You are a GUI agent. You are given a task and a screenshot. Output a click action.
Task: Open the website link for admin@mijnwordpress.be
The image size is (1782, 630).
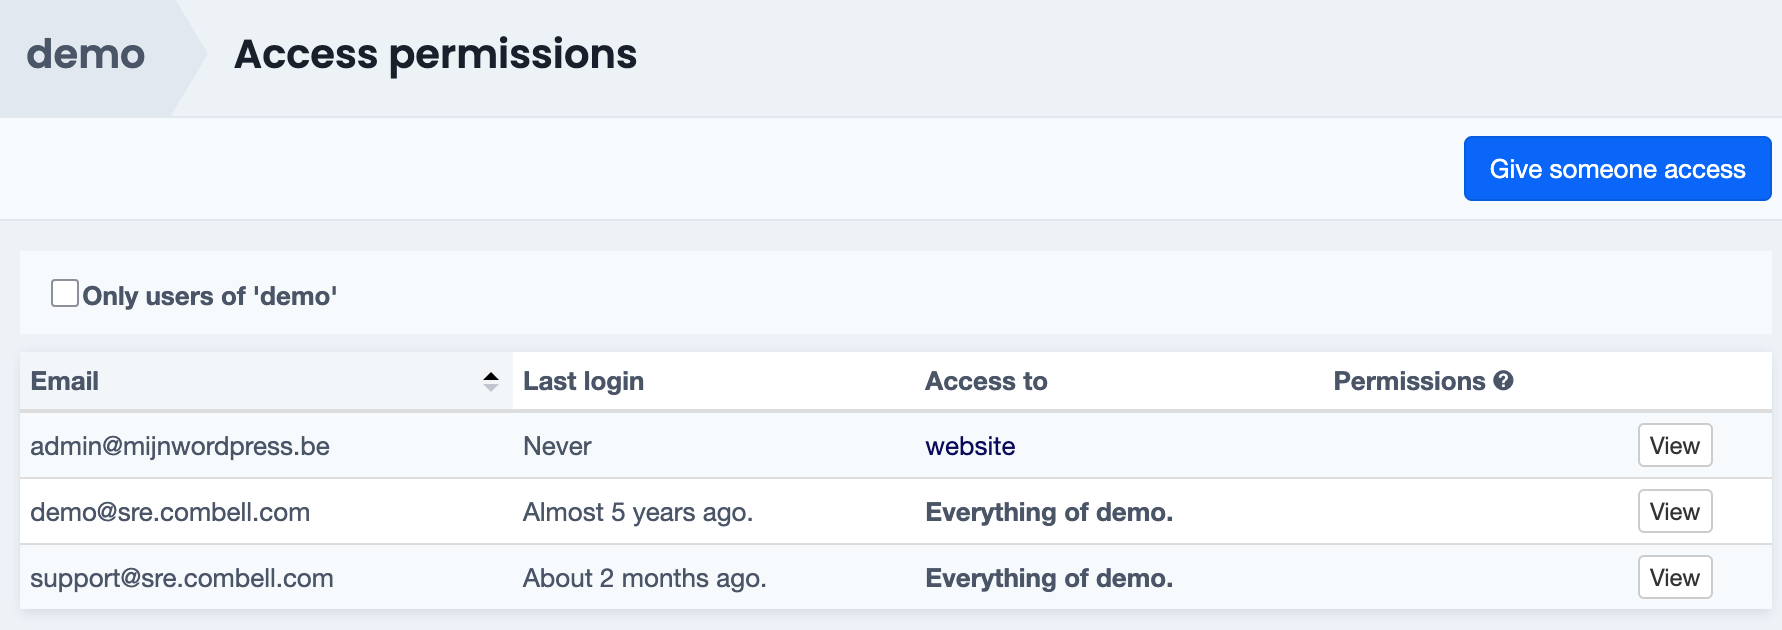(x=969, y=446)
